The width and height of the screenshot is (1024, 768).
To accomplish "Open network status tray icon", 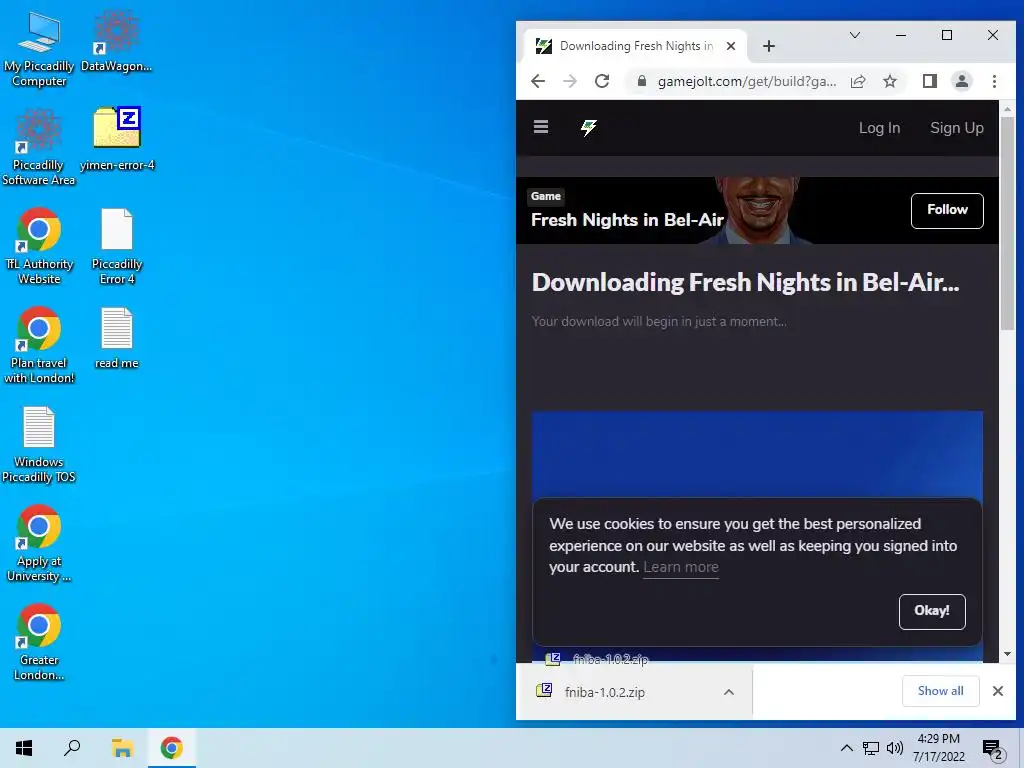I will (871, 748).
